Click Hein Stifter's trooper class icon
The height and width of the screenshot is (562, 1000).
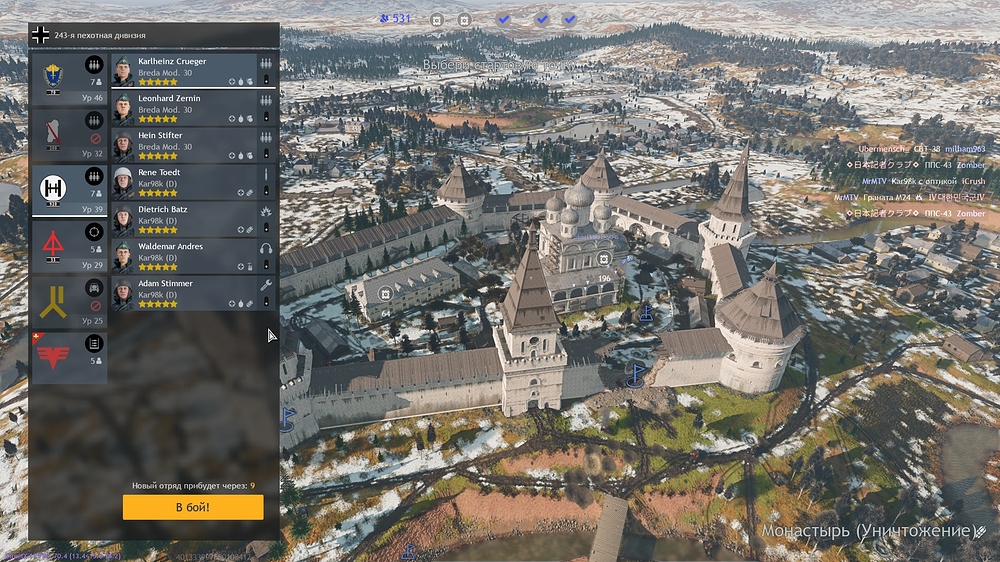[x=265, y=137]
